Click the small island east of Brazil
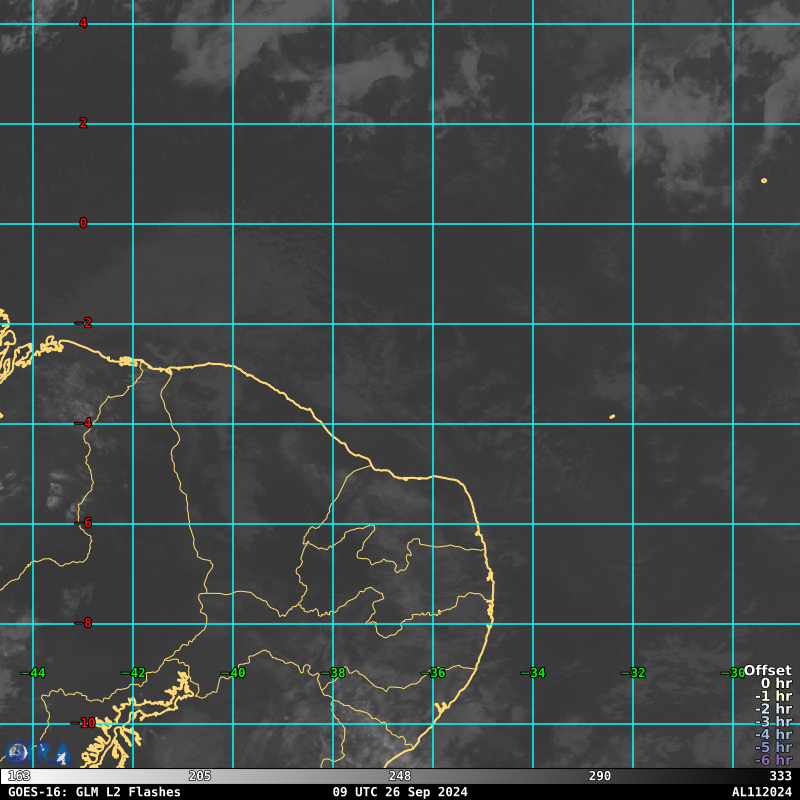The width and height of the screenshot is (800, 800). click(x=612, y=417)
